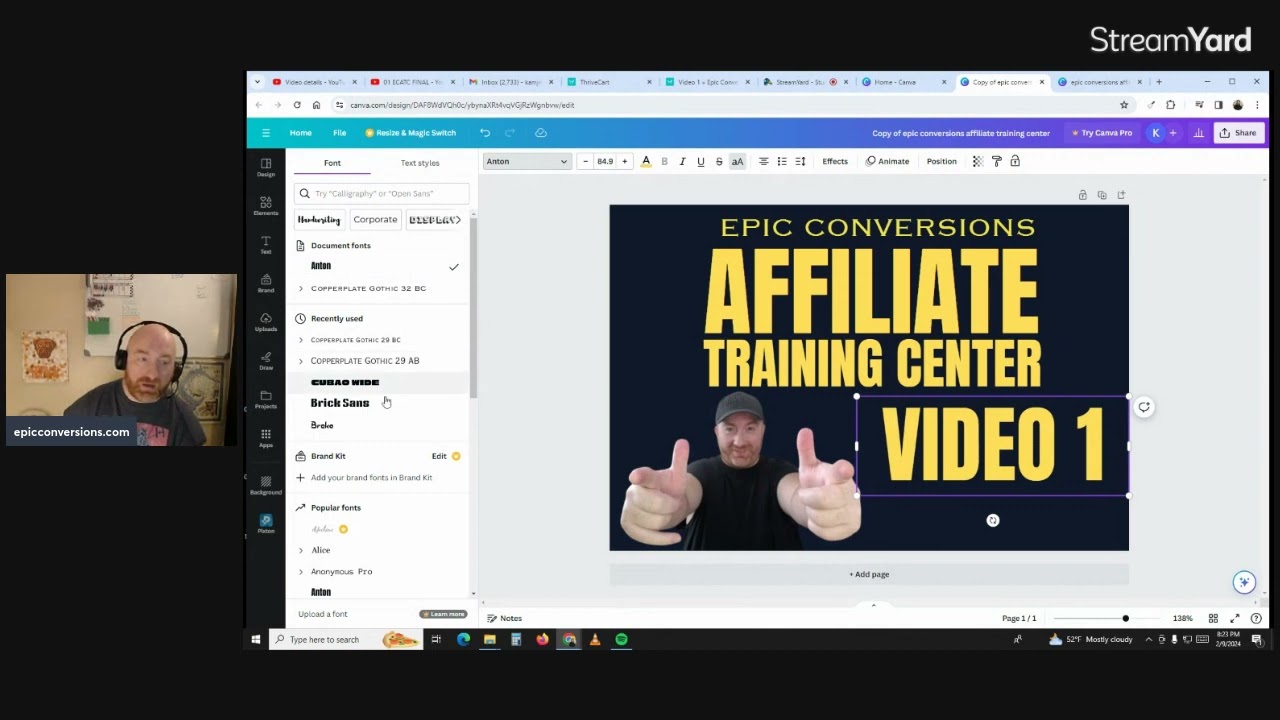Click the Windows Start button
The width and height of the screenshot is (1280, 720).
256,639
